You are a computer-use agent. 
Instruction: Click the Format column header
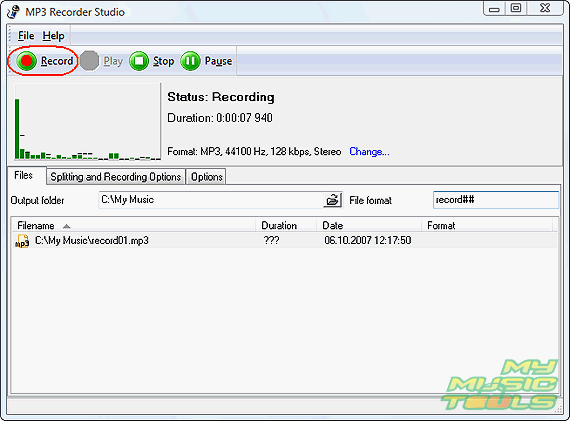pos(487,225)
